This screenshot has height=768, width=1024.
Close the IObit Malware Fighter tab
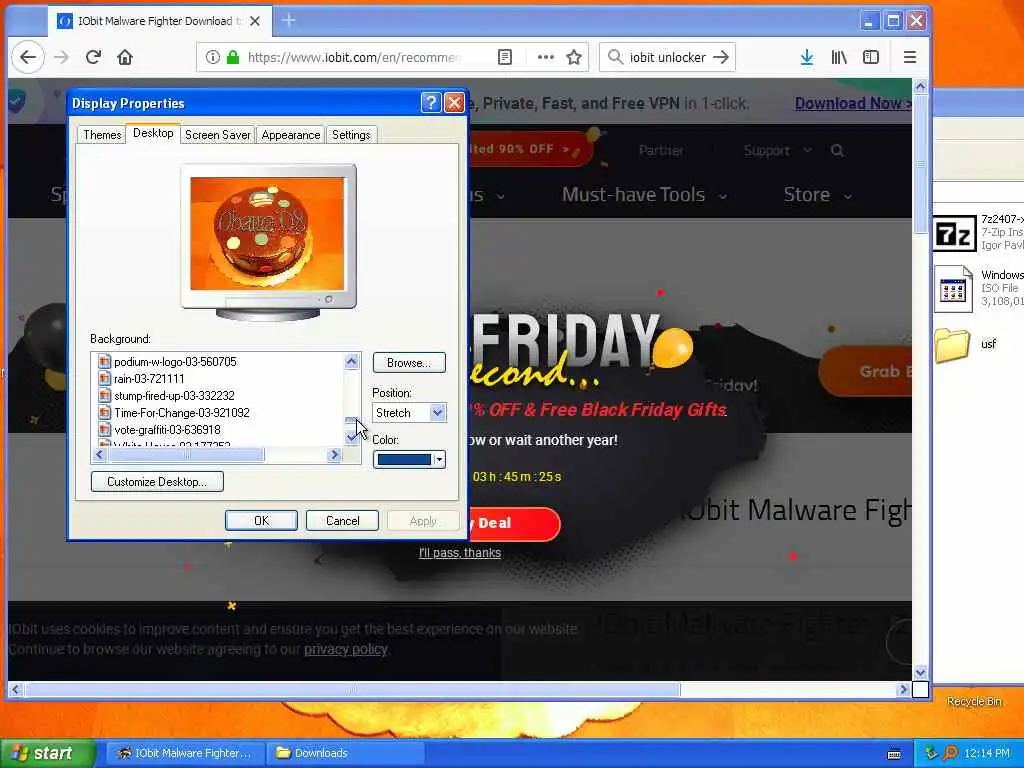(255, 21)
